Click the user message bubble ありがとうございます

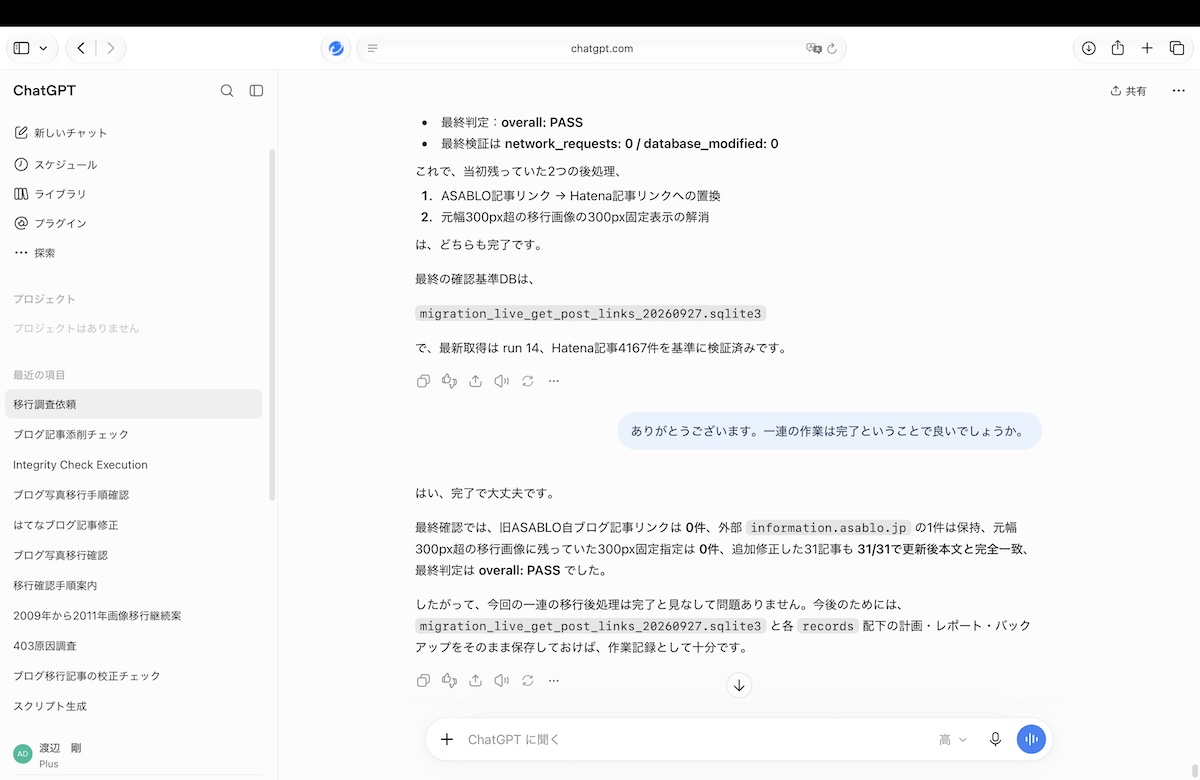coord(829,431)
